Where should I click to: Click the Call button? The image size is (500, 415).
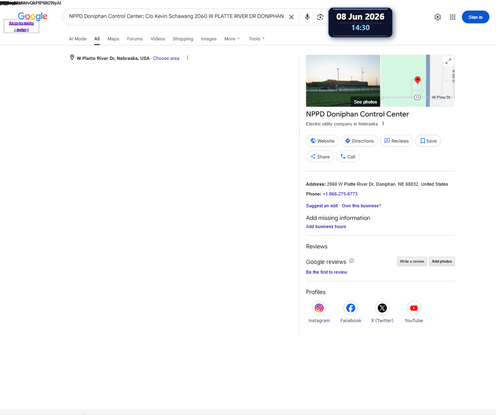348,157
